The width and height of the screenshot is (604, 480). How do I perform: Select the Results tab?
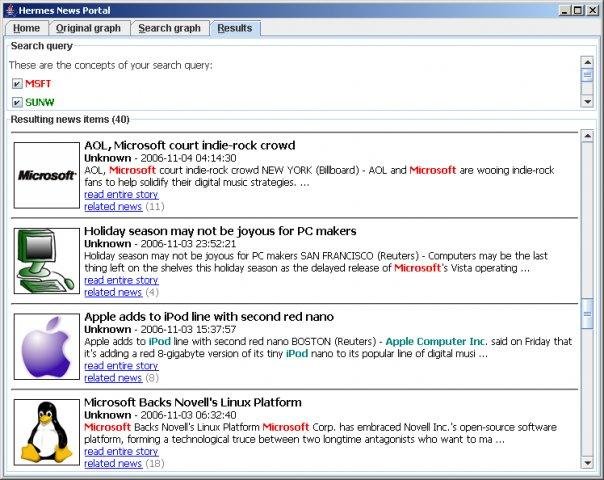click(x=235, y=28)
